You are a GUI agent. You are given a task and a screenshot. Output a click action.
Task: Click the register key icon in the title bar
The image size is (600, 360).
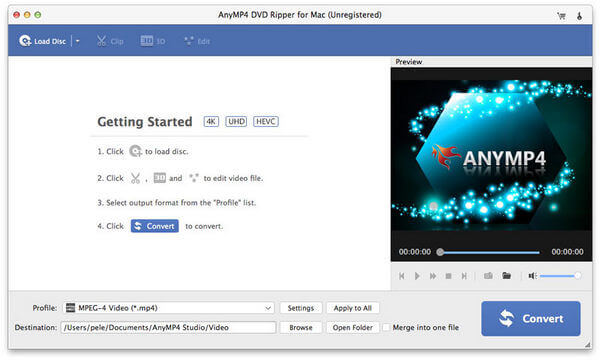click(x=579, y=16)
